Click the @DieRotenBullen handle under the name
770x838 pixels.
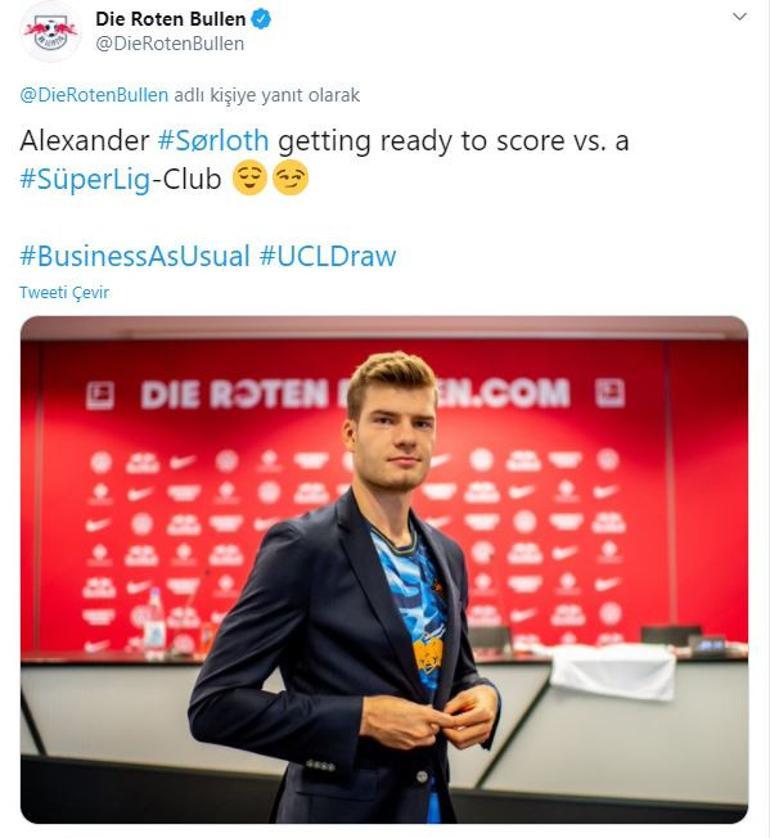(169, 44)
